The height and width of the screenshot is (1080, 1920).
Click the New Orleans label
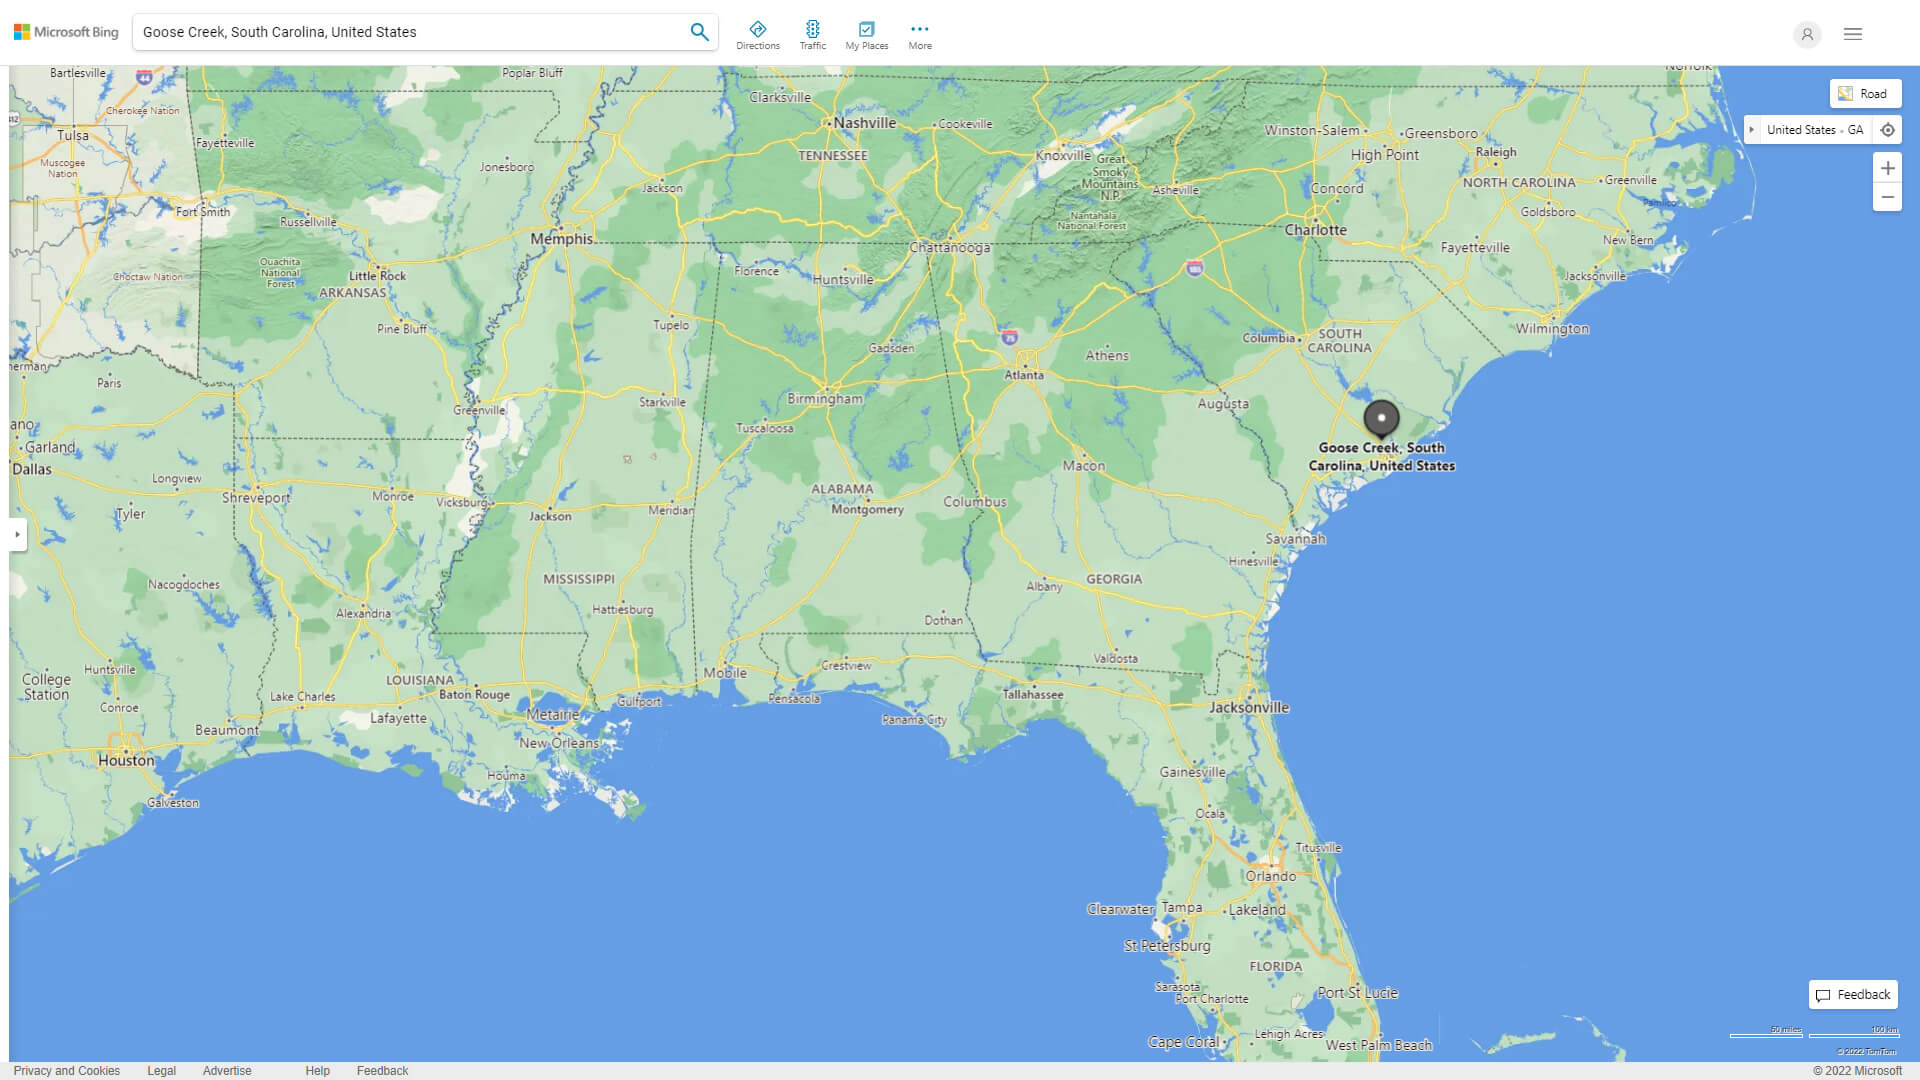559,743
